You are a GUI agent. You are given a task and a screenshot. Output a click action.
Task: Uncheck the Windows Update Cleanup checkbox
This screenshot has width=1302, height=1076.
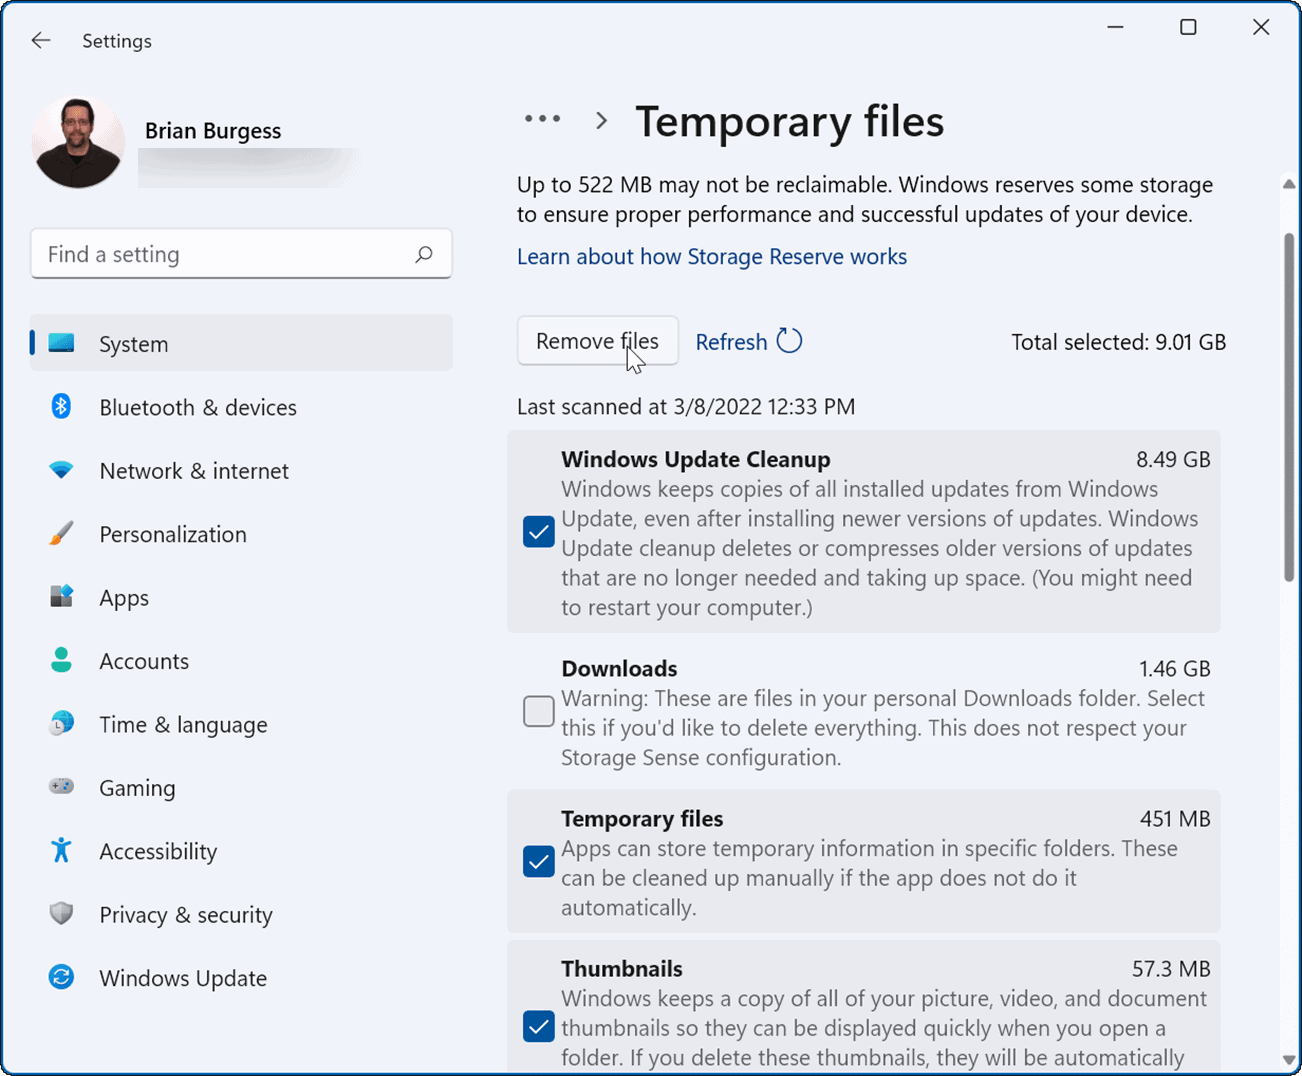[x=538, y=531]
